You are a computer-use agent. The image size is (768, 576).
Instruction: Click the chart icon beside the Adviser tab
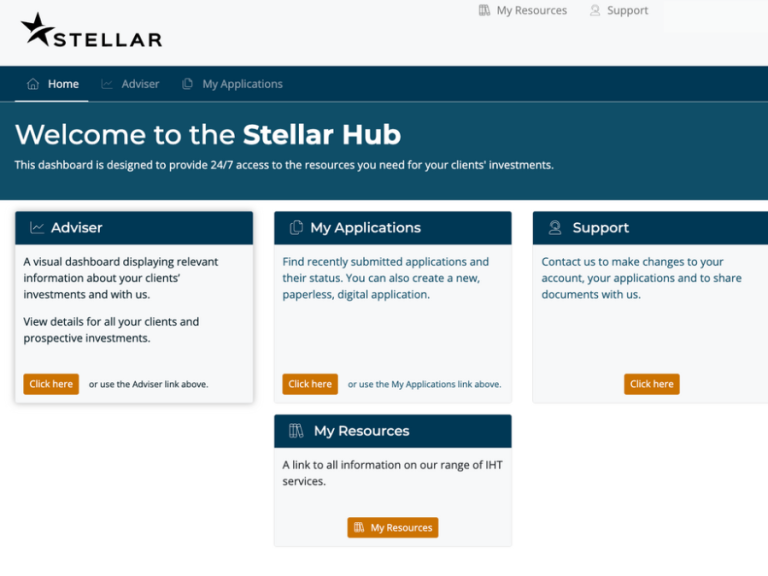tap(107, 84)
